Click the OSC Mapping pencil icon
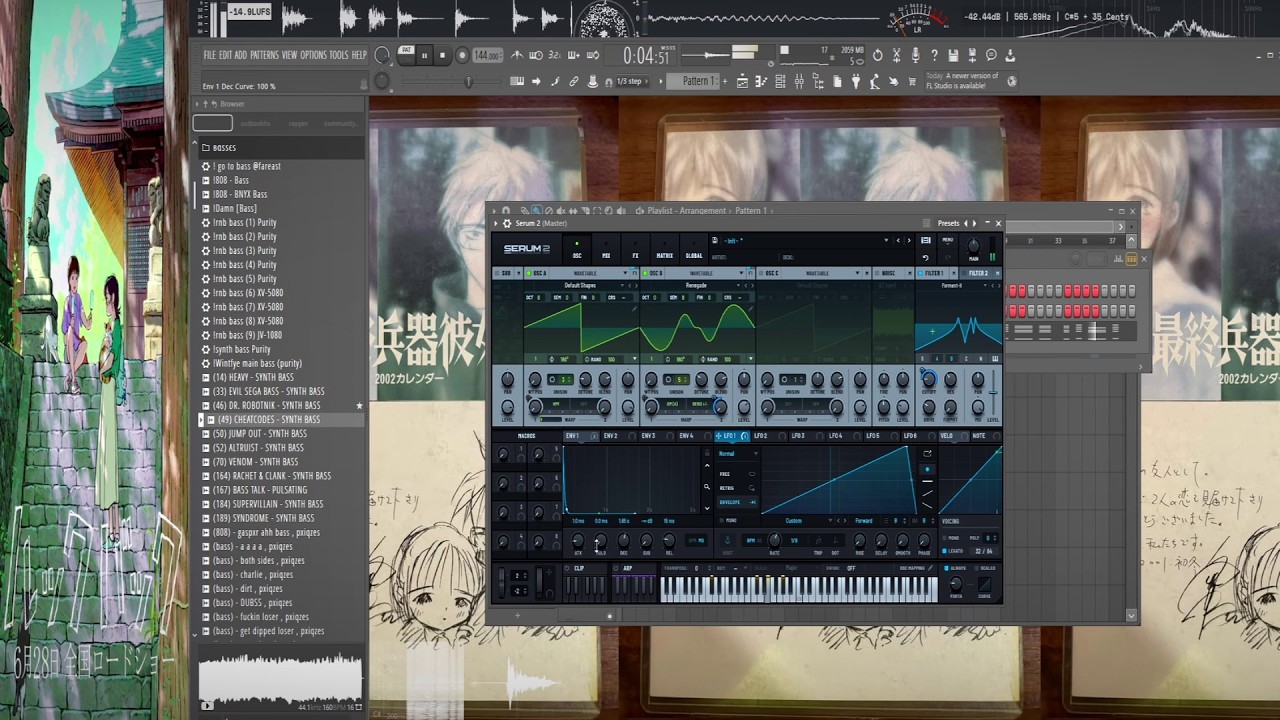Viewport: 1280px width, 720px height. (931, 568)
